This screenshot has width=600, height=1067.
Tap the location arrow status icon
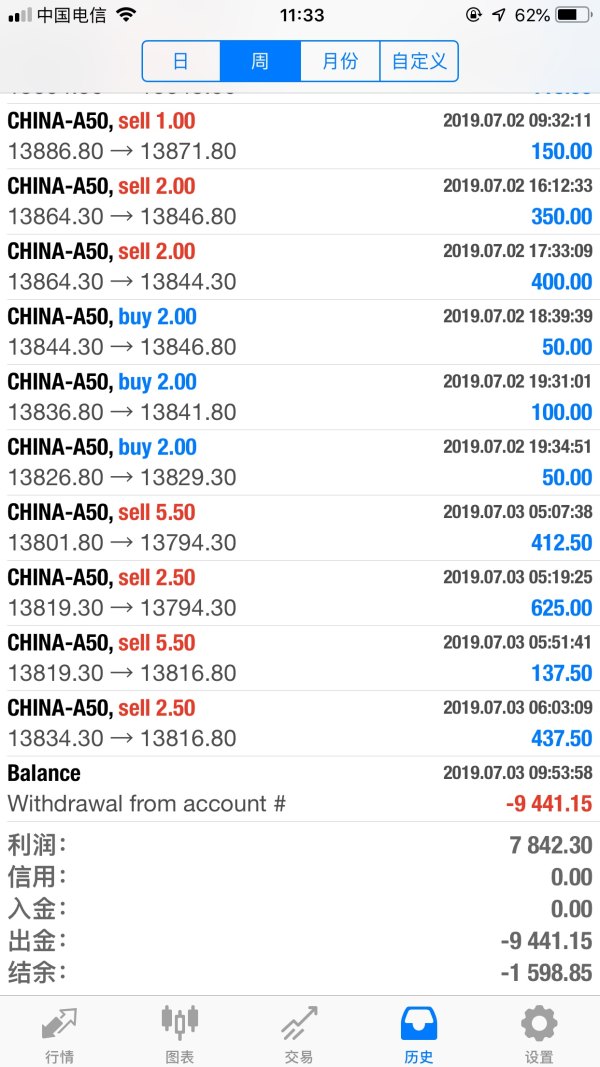click(499, 15)
